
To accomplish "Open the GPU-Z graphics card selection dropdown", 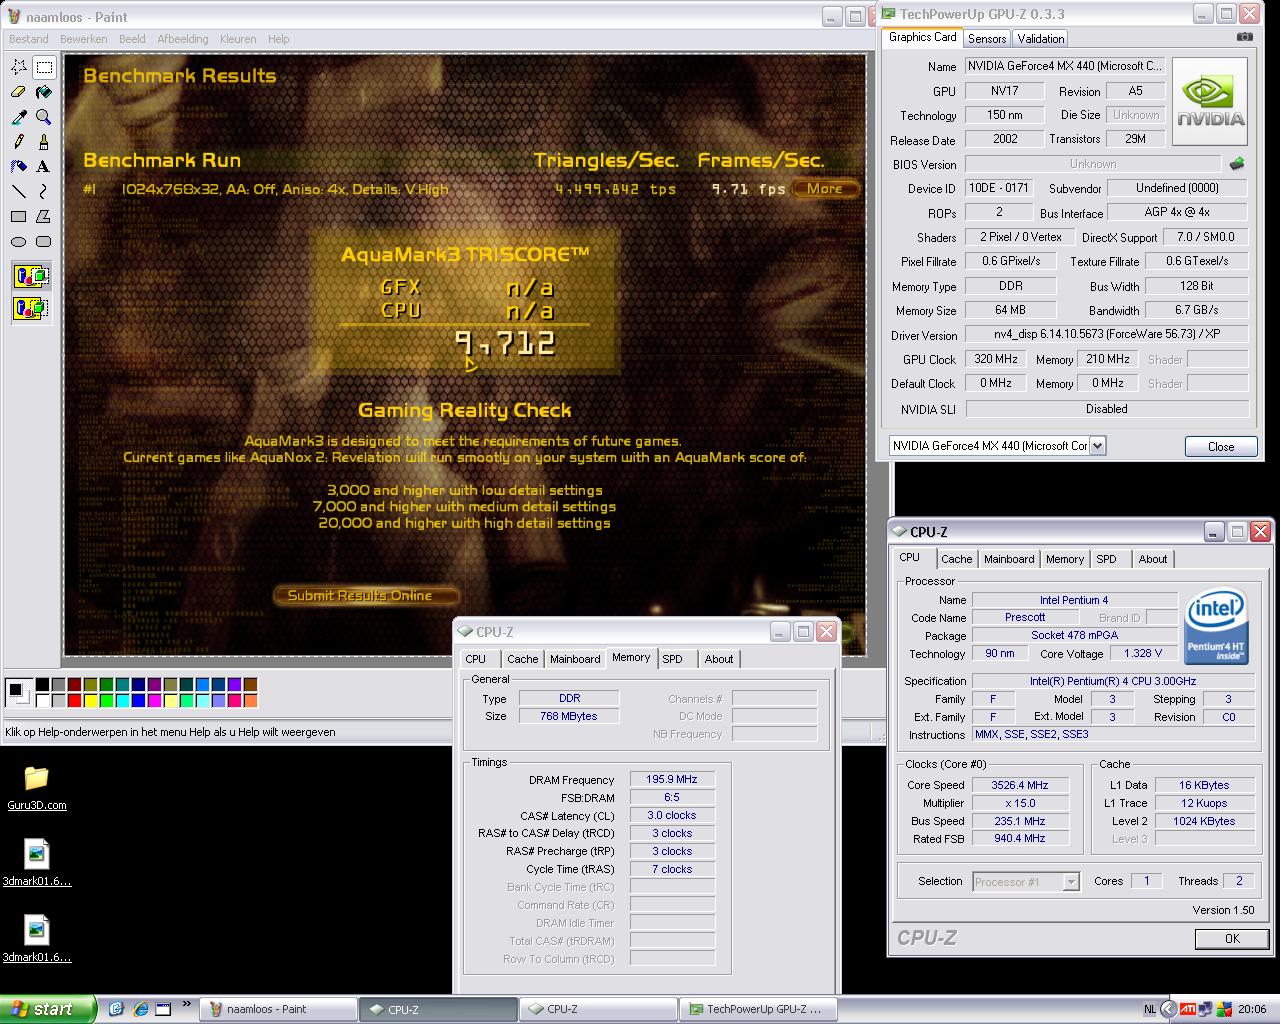I will point(1097,446).
